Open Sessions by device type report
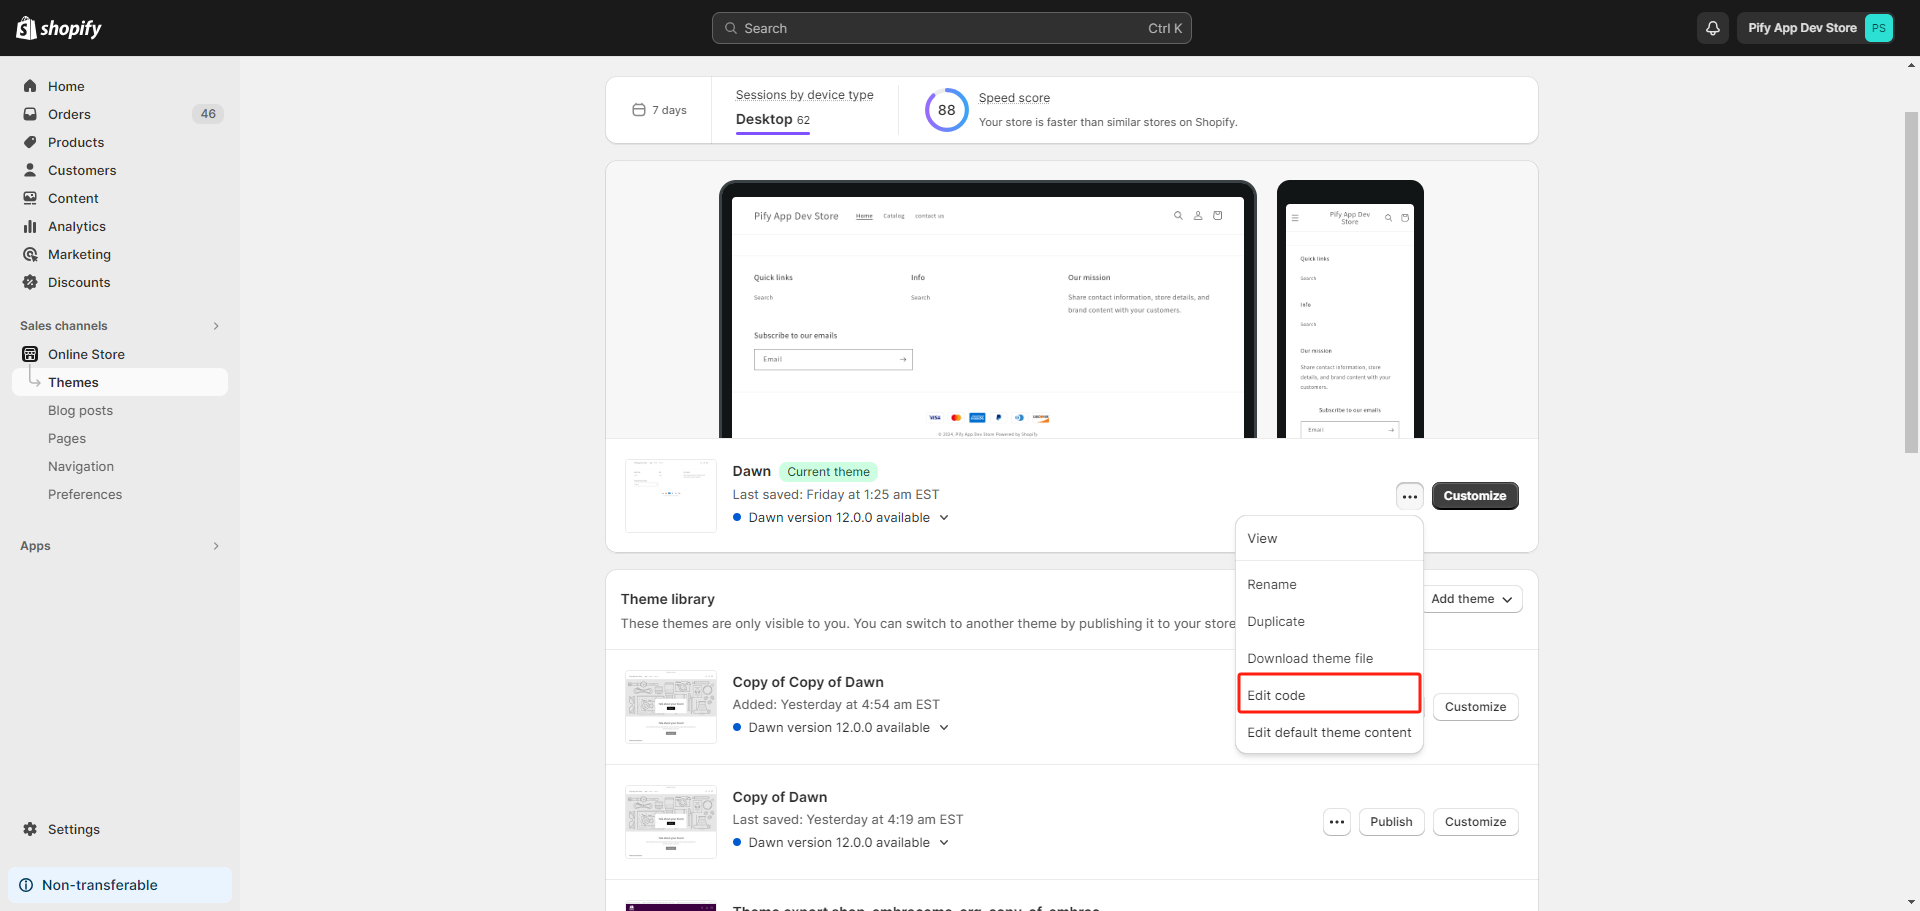The height and width of the screenshot is (911, 1920). coord(804,95)
